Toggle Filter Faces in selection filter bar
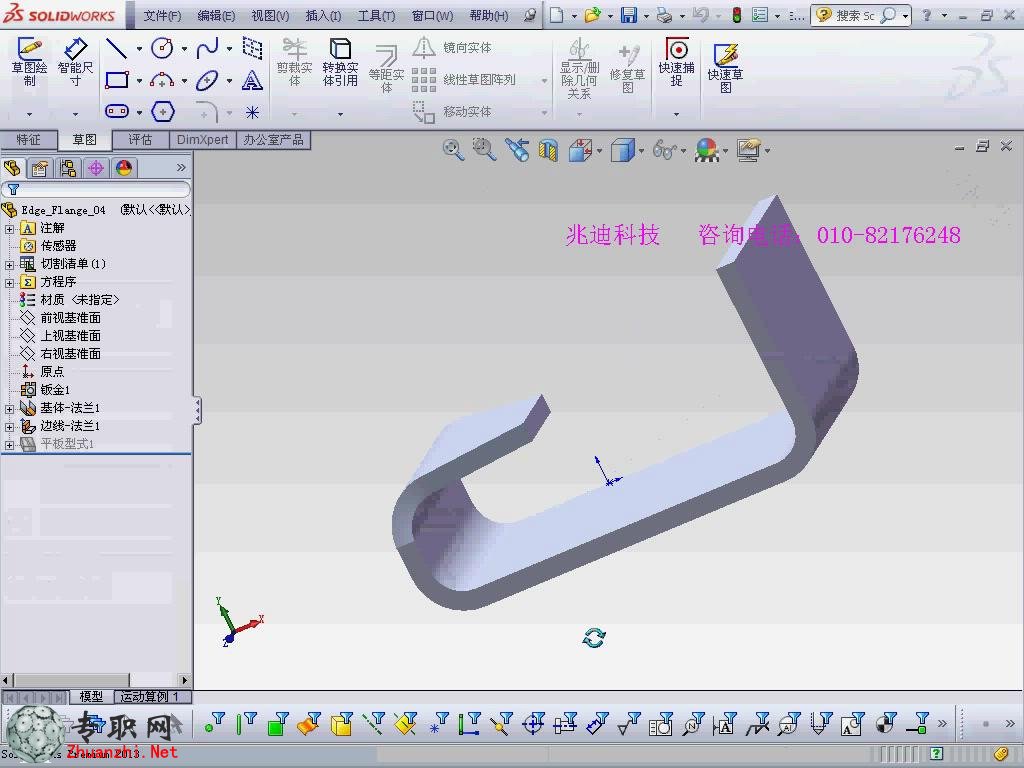The height and width of the screenshot is (768, 1024). (278, 724)
